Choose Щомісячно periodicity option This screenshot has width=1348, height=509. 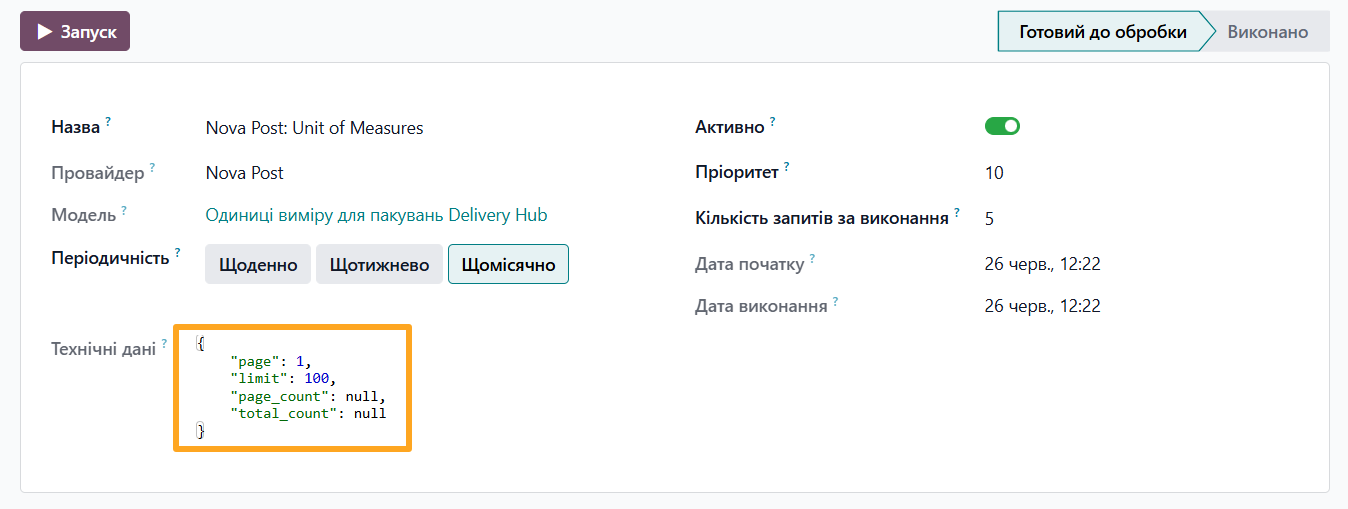(508, 264)
